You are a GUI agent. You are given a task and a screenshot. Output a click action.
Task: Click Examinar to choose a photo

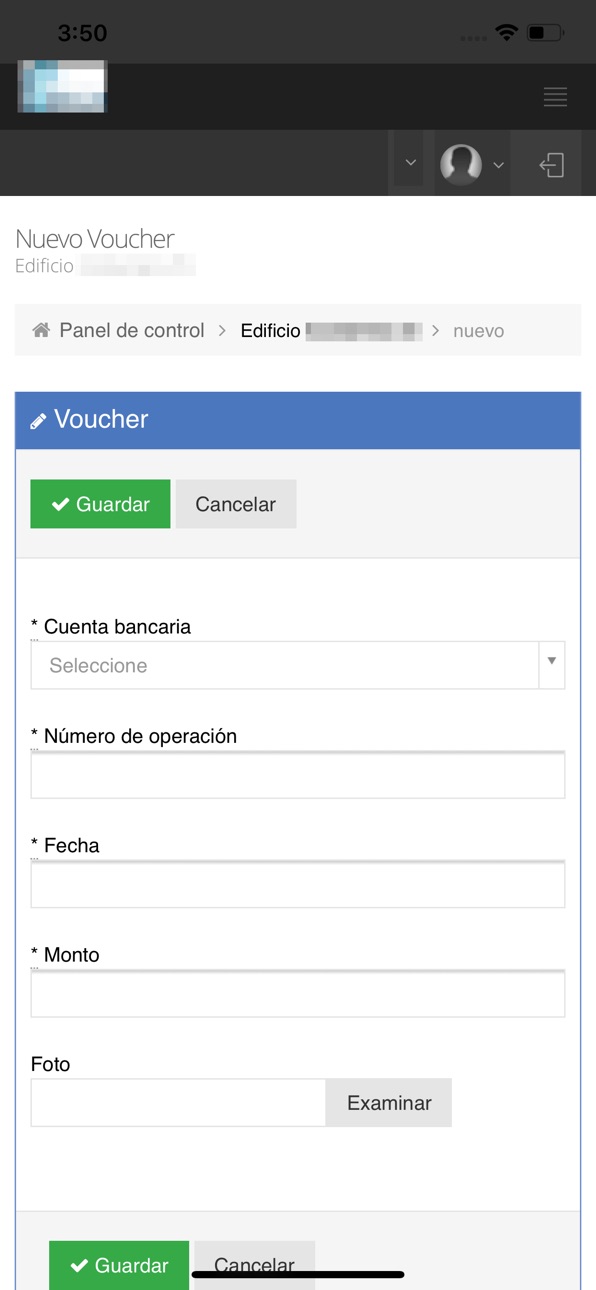(389, 1103)
